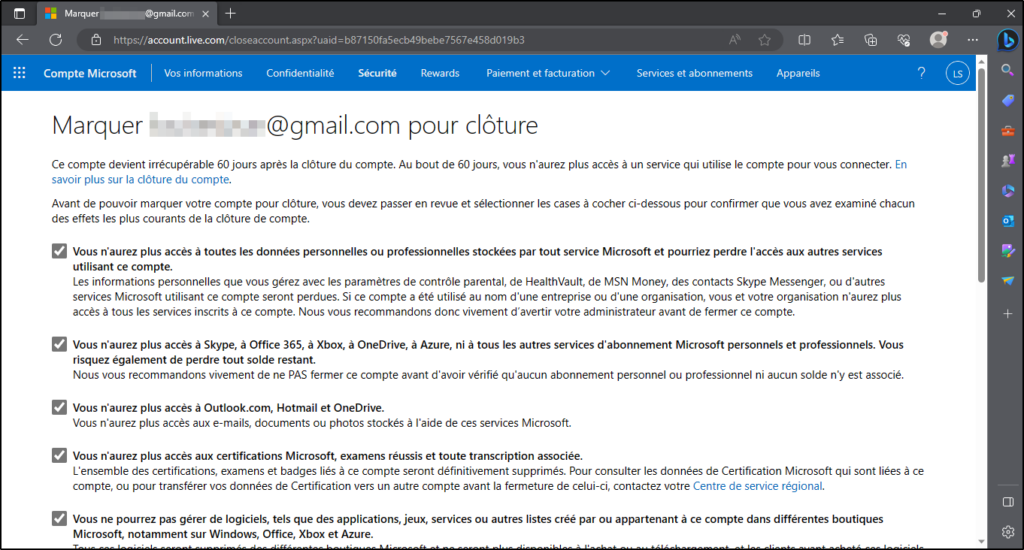Image resolution: width=1024 pixels, height=550 pixels.
Task: Open the Vos informations tab
Action: (203, 73)
